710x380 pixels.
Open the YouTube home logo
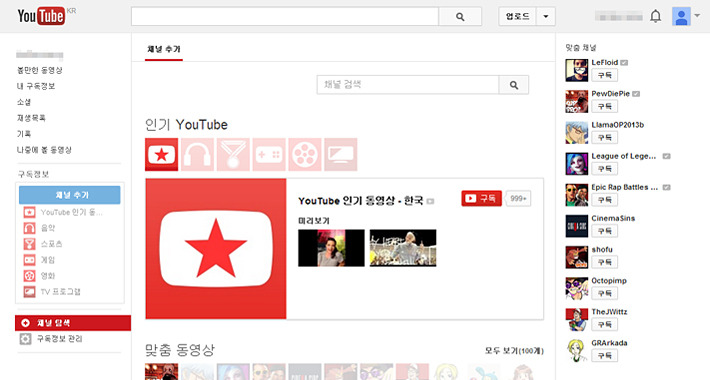[x=42, y=16]
